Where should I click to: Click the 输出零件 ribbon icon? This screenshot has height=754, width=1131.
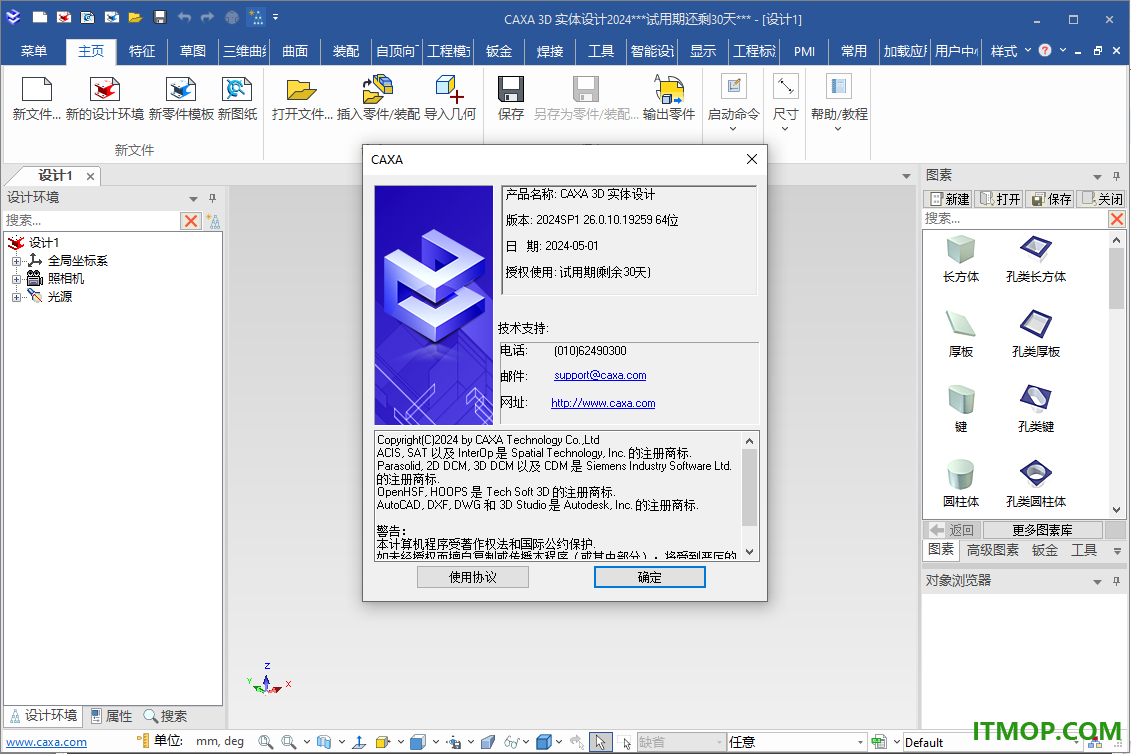pos(669,90)
